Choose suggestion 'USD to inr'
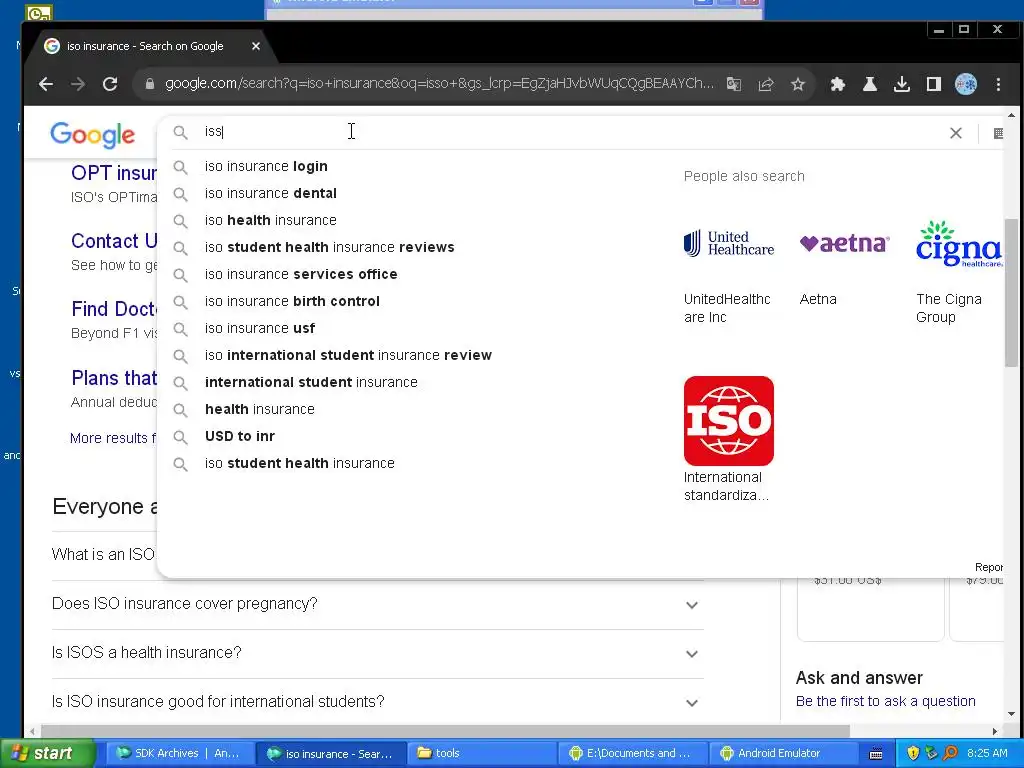The image size is (1024, 768). [x=240, y=436]
